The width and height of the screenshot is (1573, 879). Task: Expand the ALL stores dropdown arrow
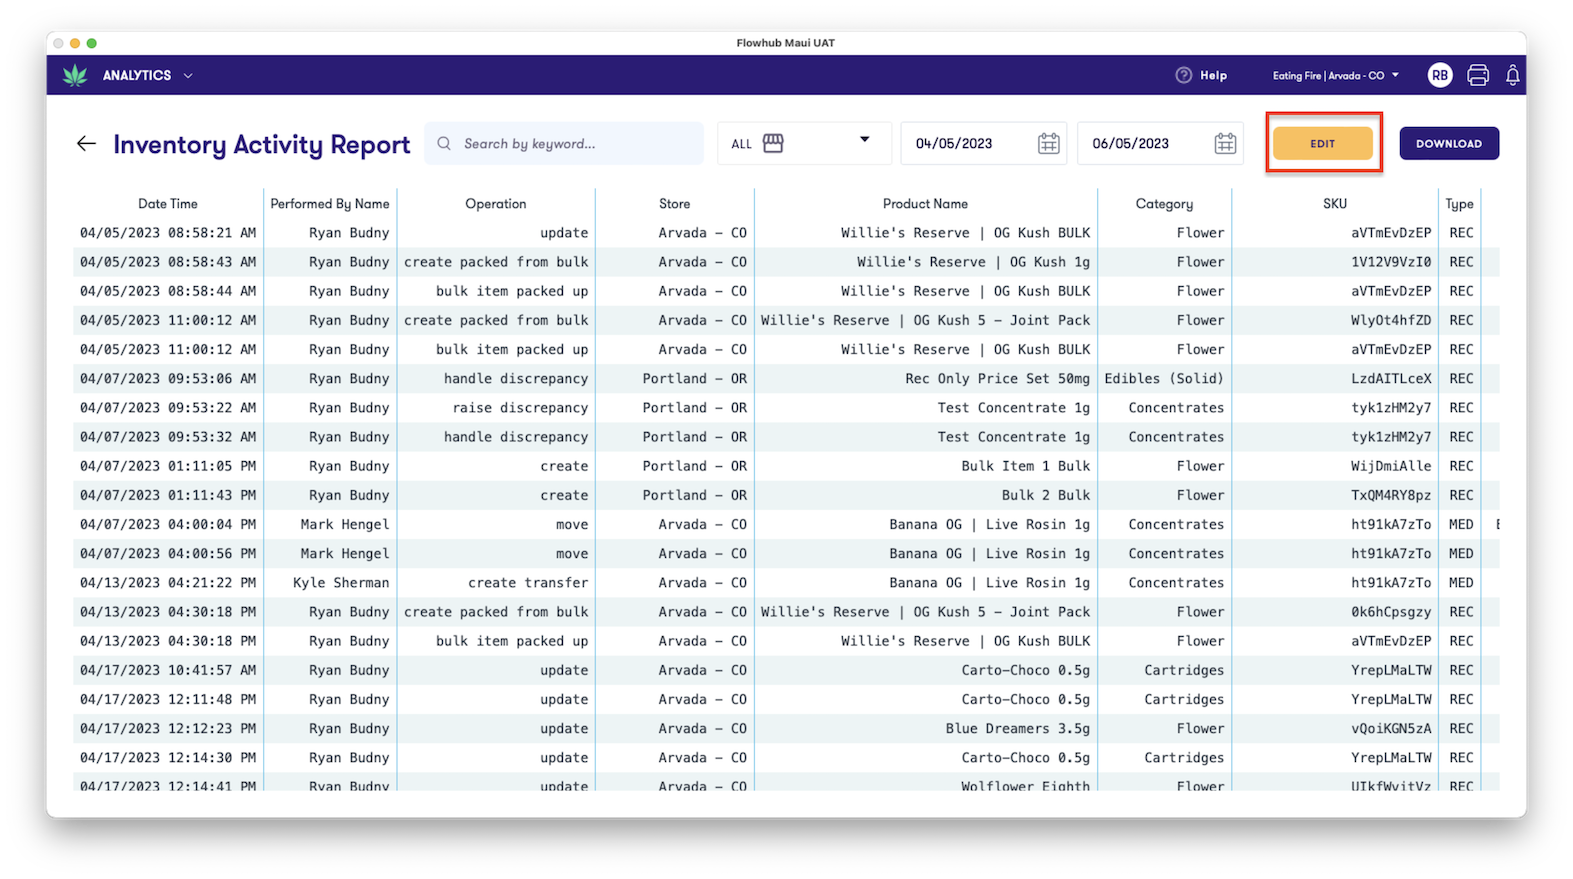pyautogui.click(x=865, y=140)
